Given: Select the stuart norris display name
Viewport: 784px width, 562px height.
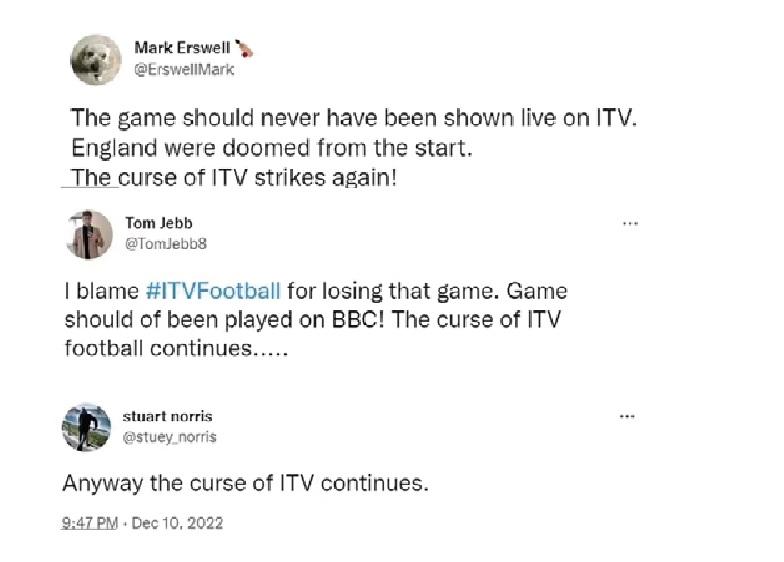Looking at the screenshot, I should click(x=167, y=416).
